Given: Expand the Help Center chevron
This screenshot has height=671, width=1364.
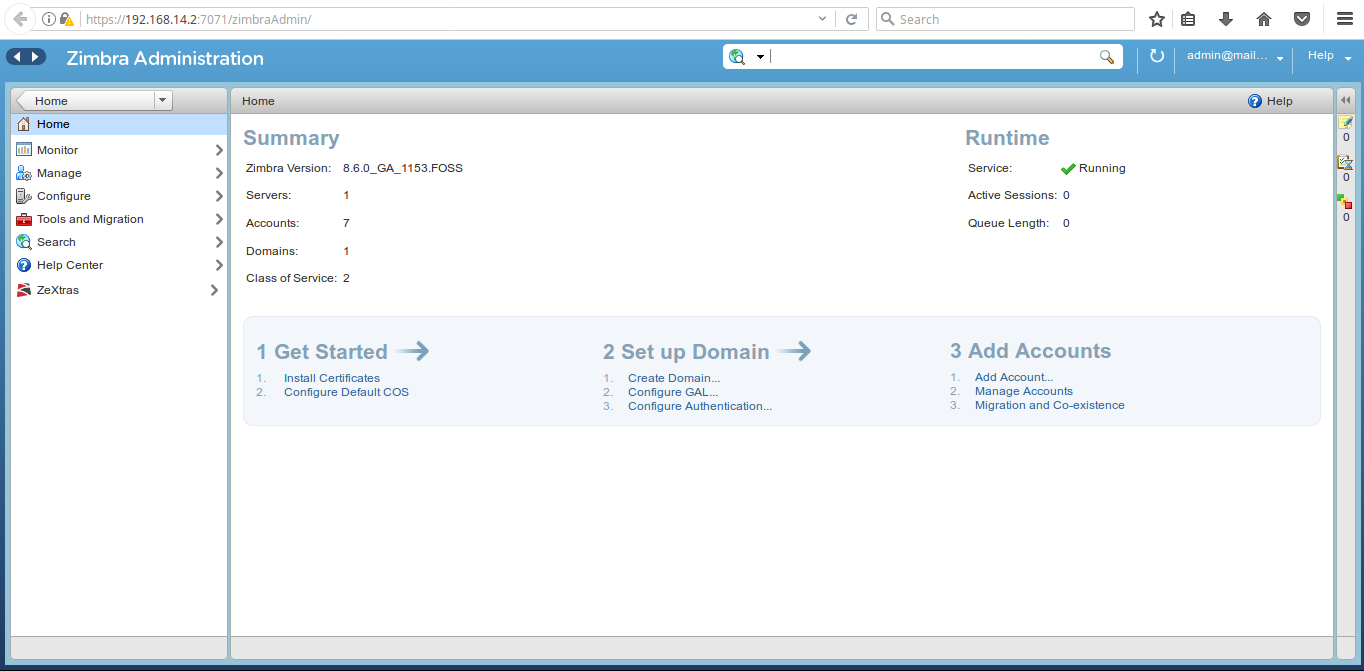Looking at the screenshot, I should pos(219,265).
